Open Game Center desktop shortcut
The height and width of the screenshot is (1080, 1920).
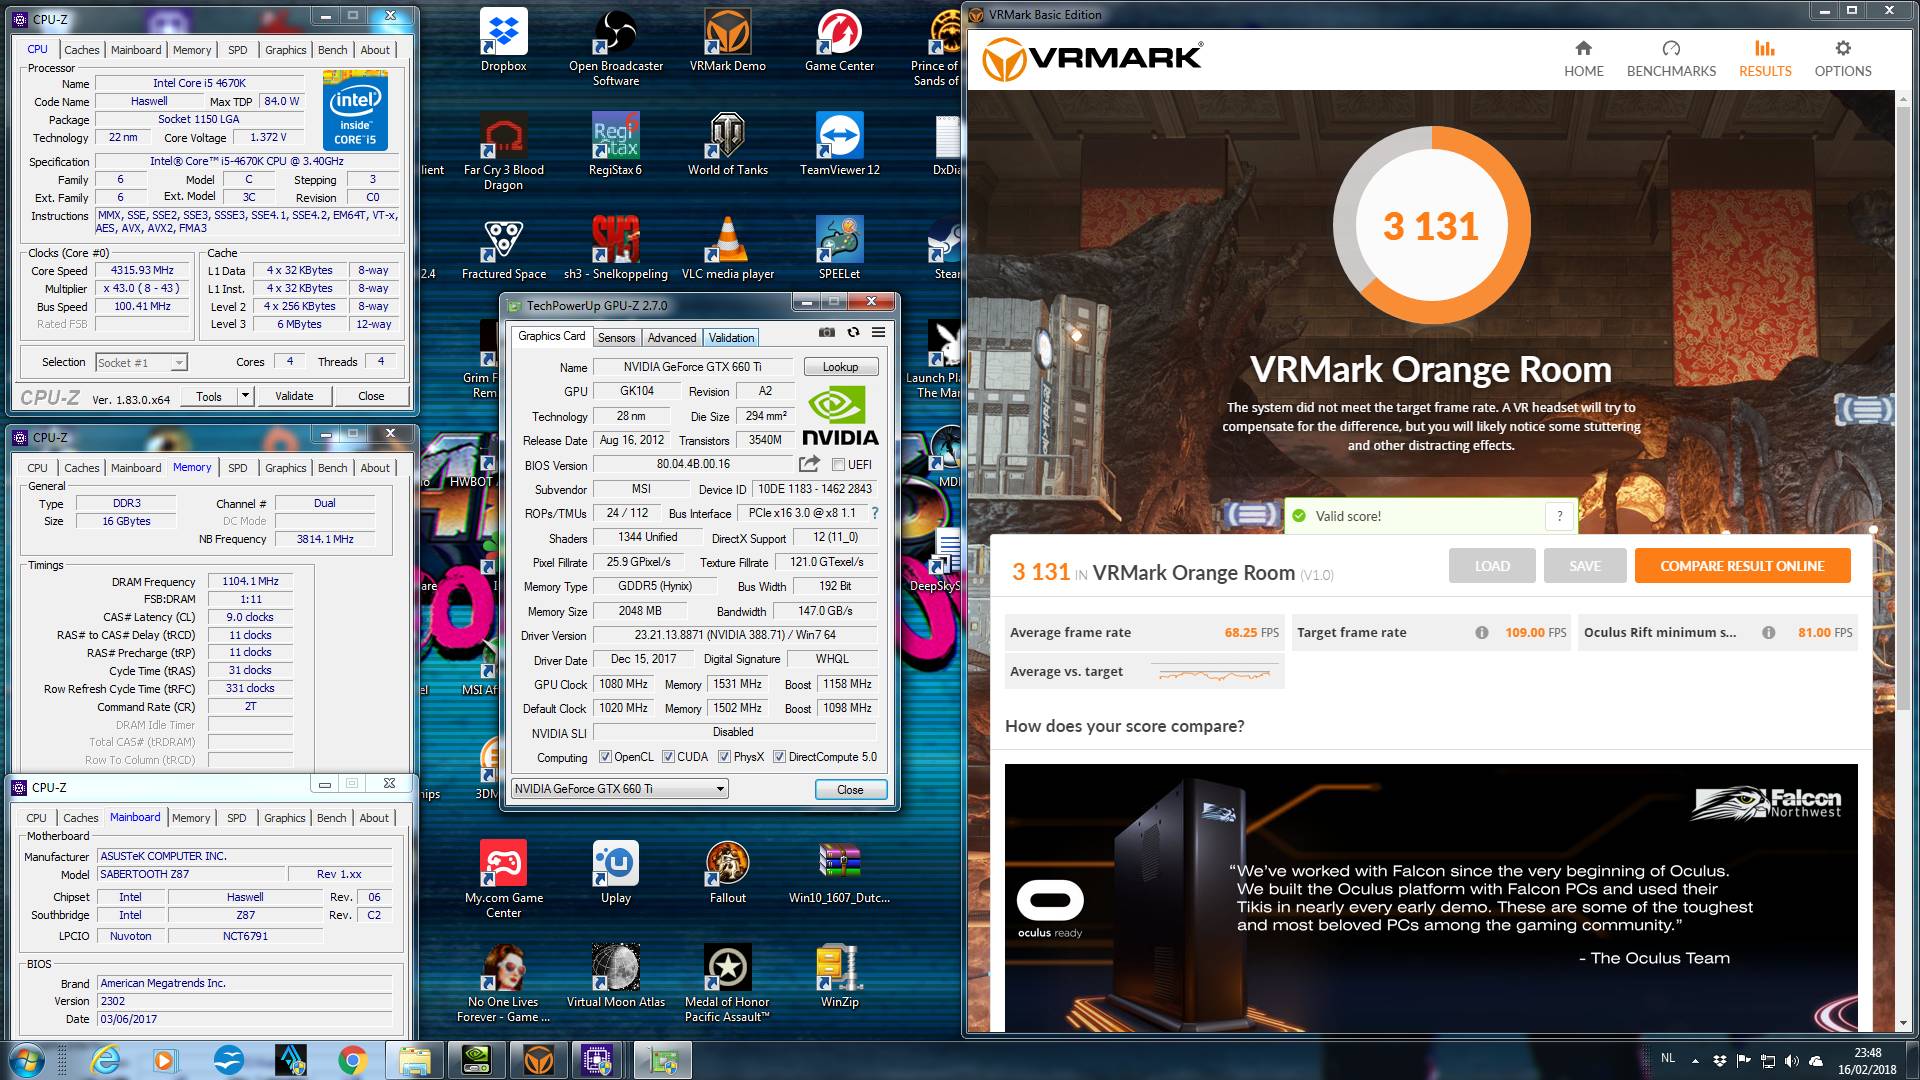[x=839, y=40]
